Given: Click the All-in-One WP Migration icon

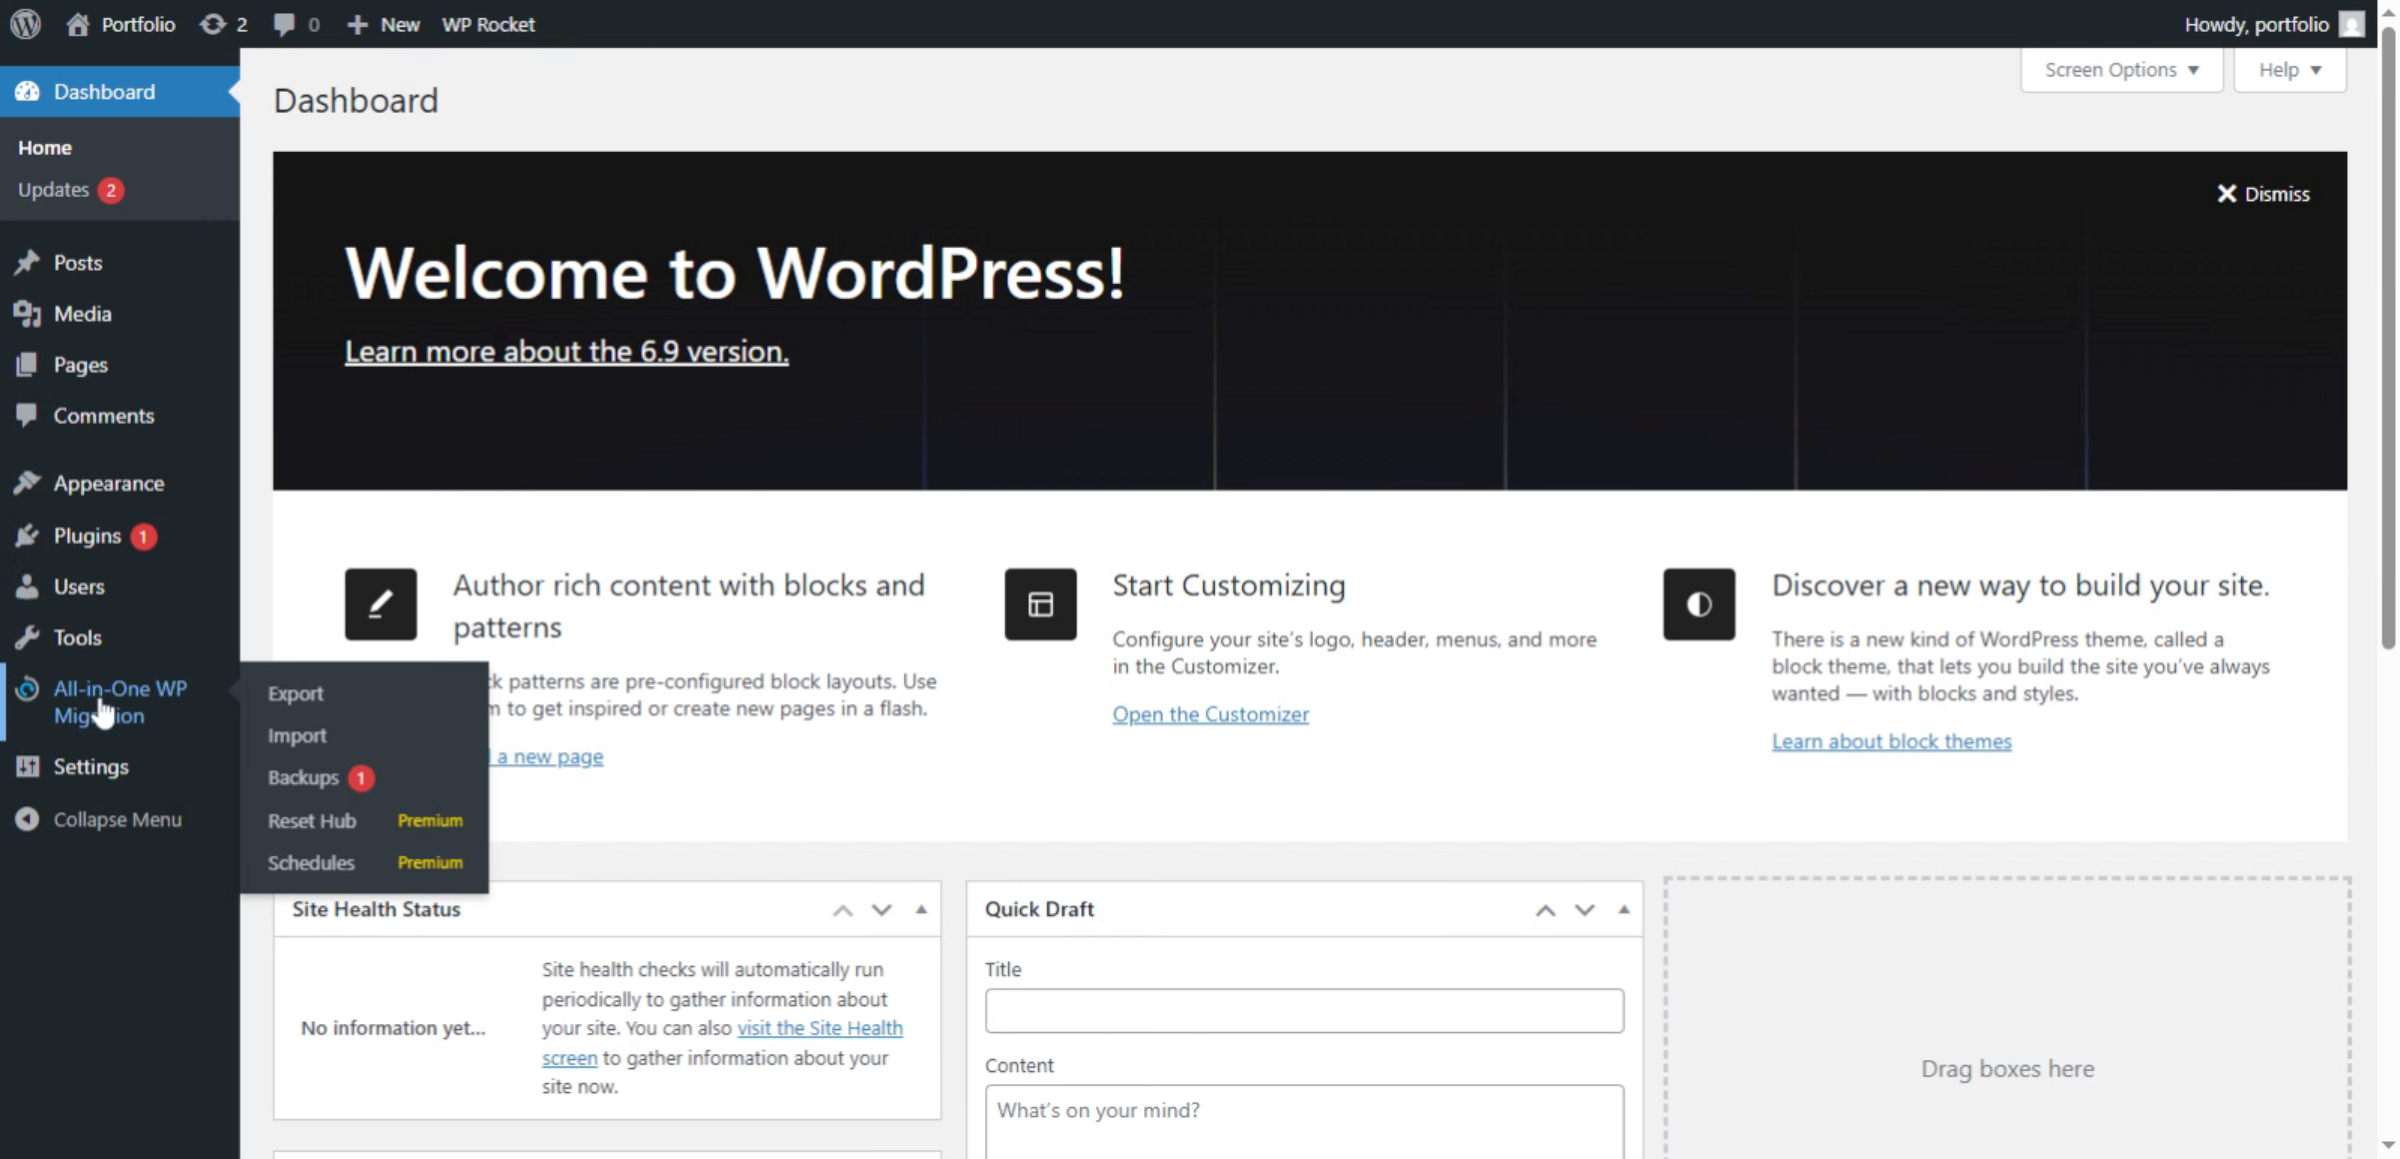Looking at the screenshot, I should [x=27, y=689].
